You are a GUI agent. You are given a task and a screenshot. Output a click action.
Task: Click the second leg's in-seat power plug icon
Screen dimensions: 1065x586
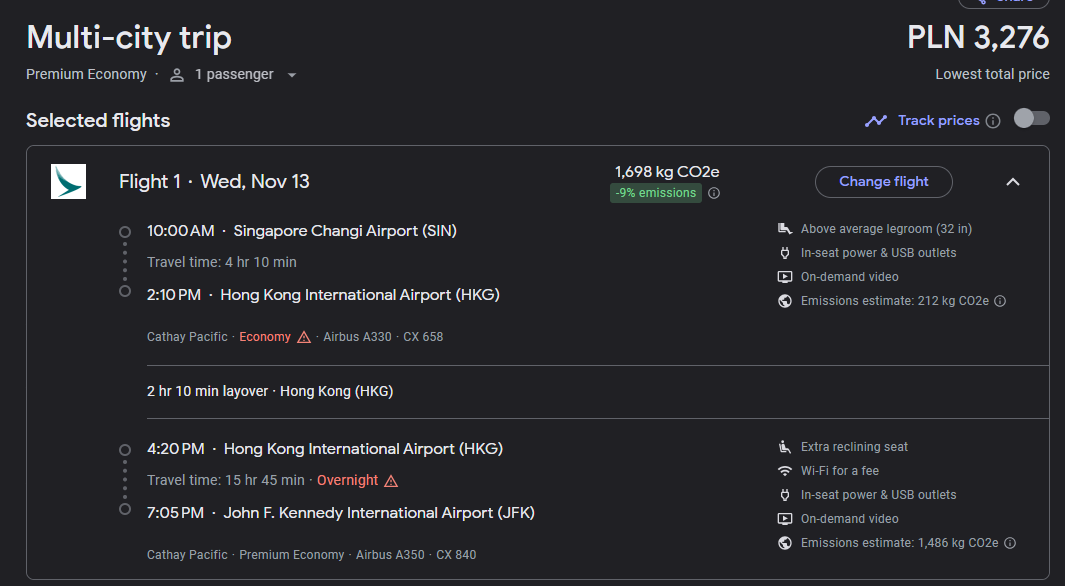click(x=784, y=495)
